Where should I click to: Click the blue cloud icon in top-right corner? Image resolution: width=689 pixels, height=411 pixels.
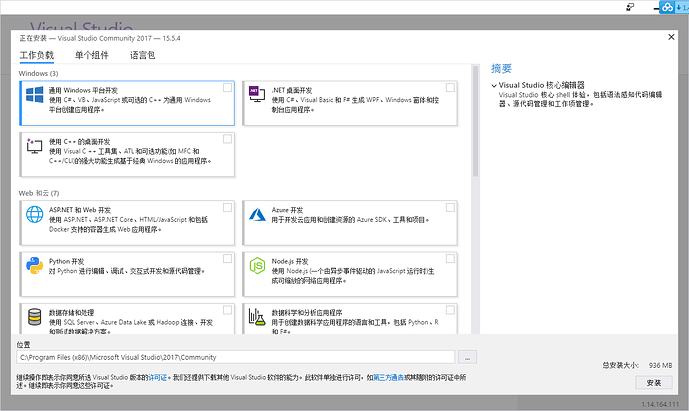667,7
